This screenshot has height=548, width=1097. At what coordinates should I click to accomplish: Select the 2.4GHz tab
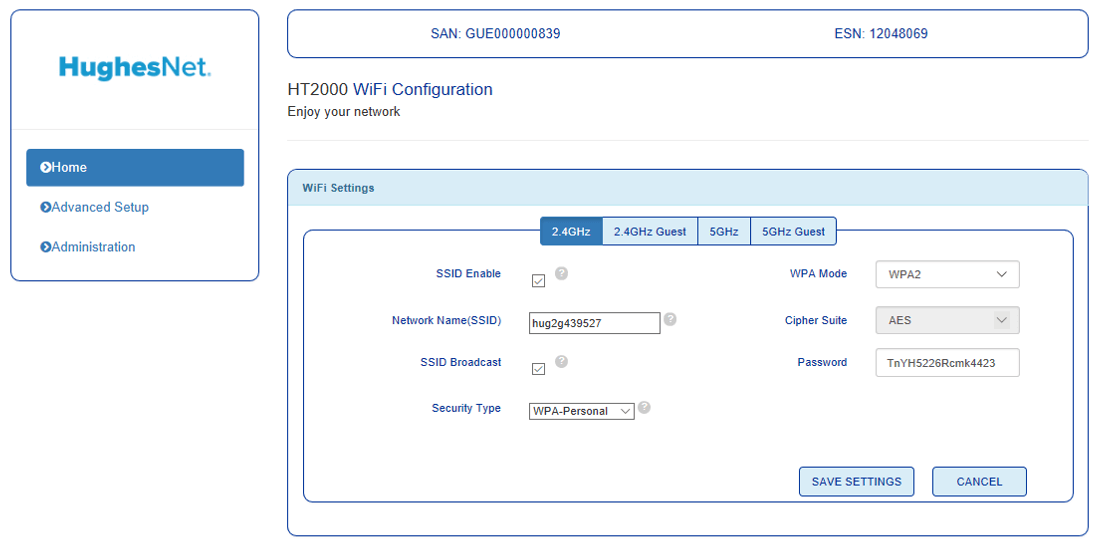click(x=571, y=231)
